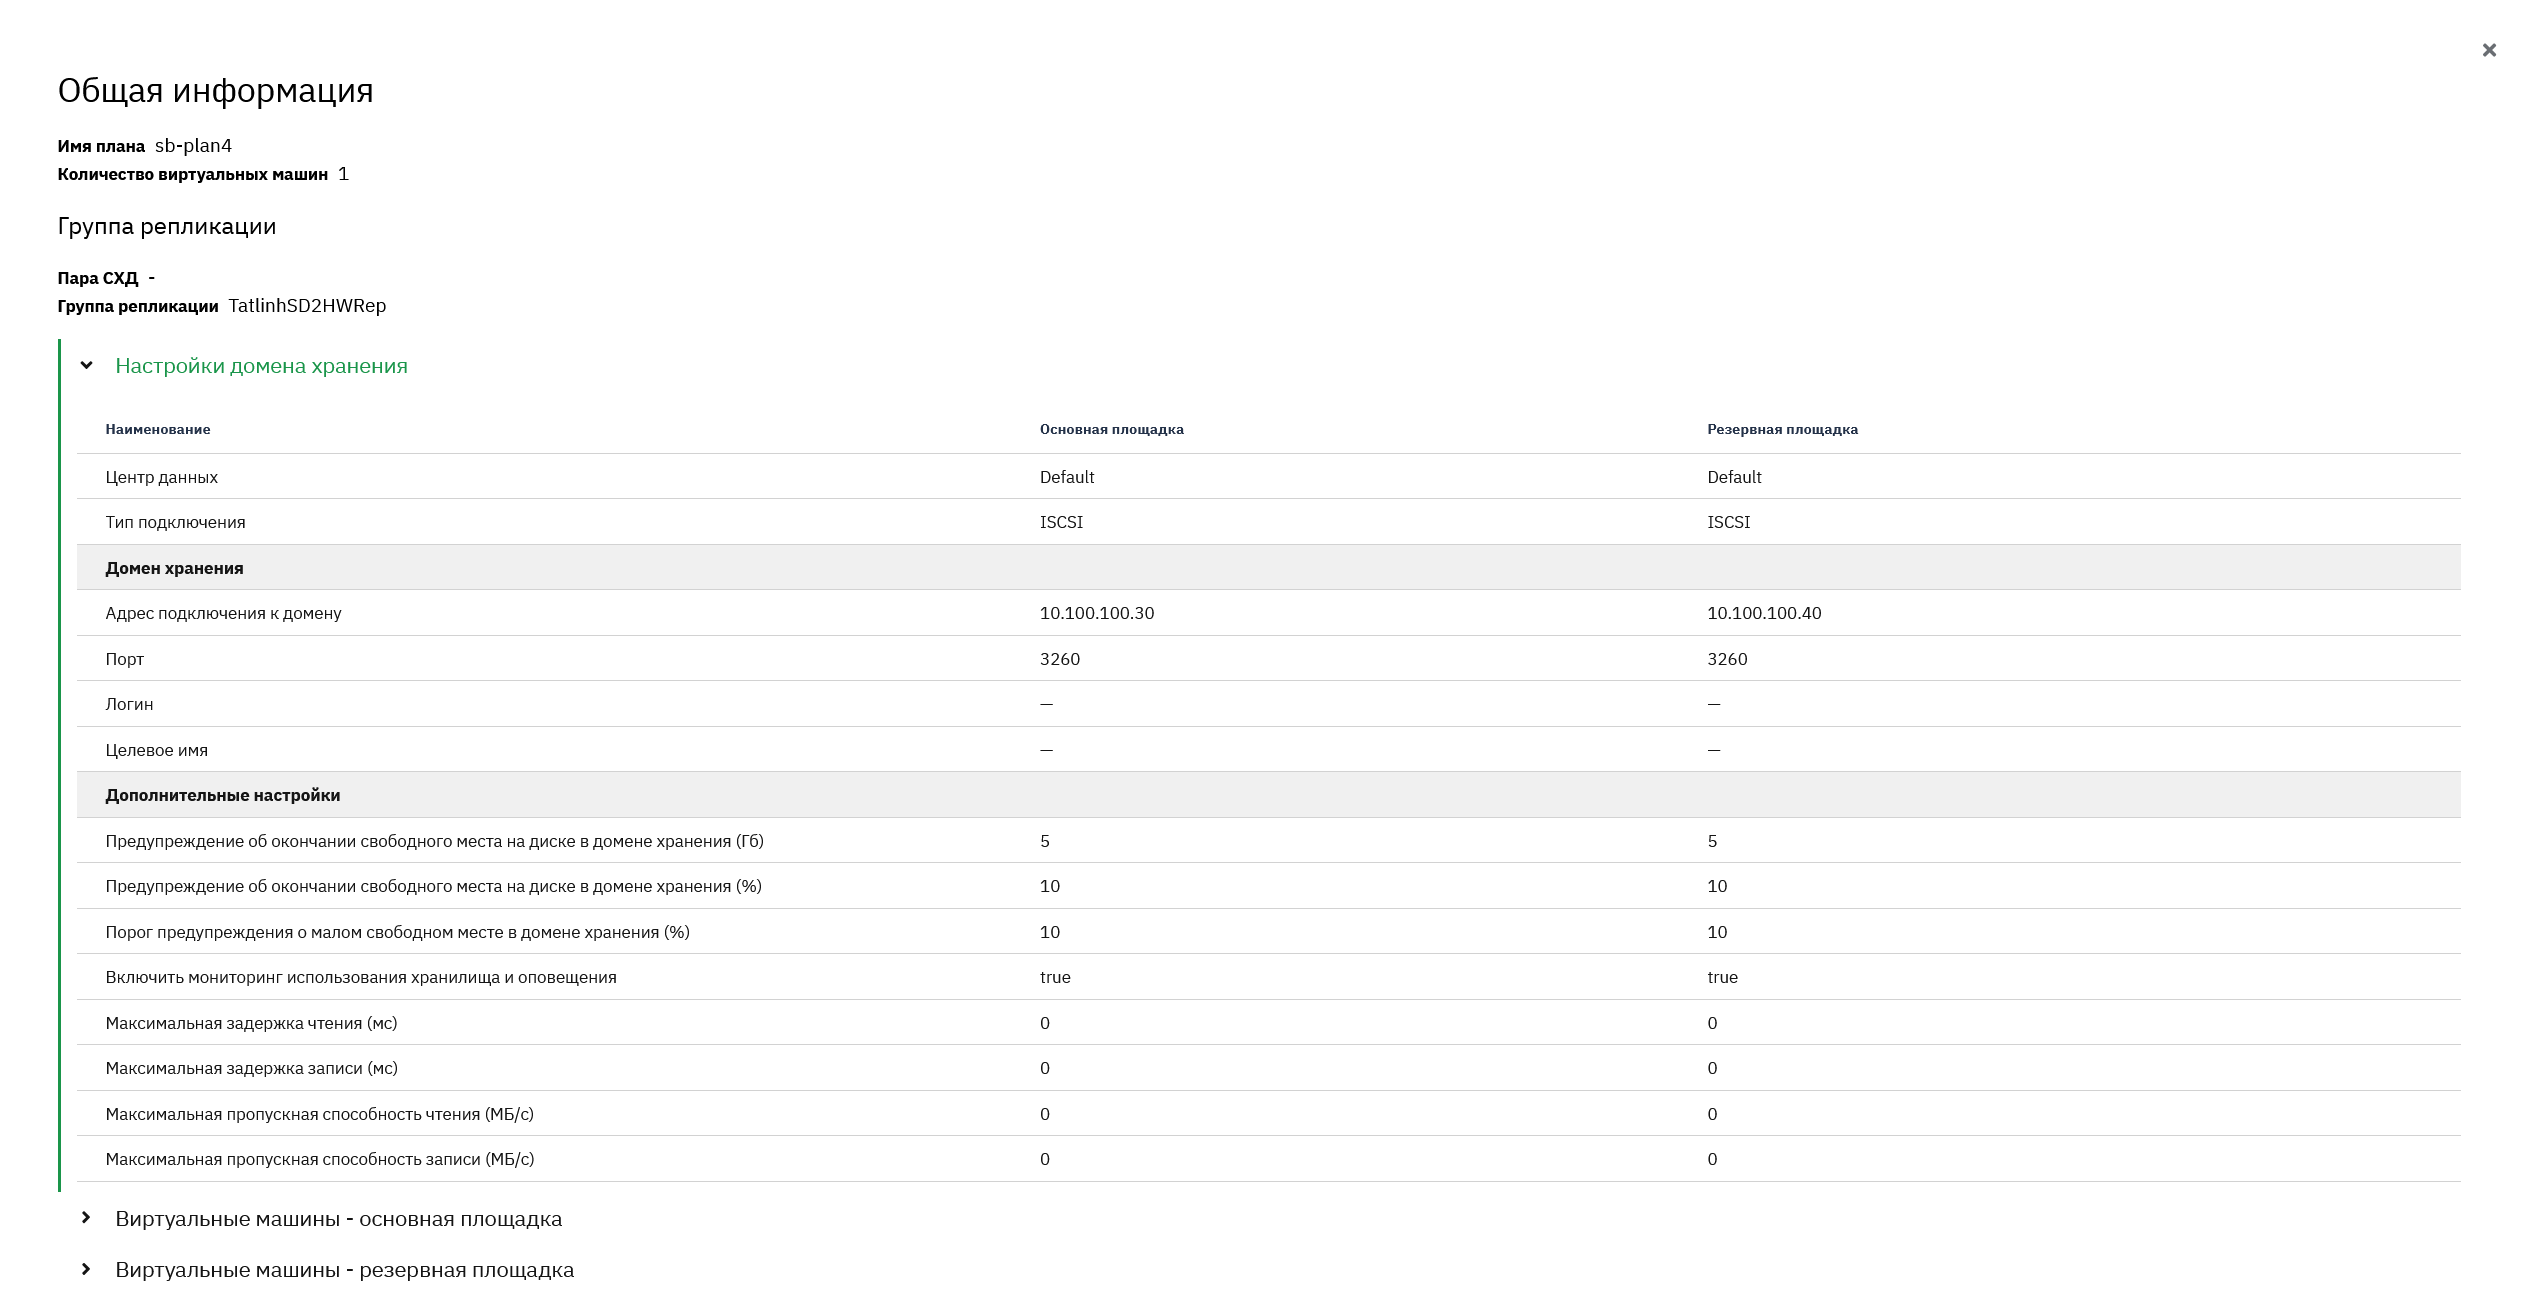Click 'Пара СХД' label
This screenshot has width=2537, height=1300.
(97, 278)
